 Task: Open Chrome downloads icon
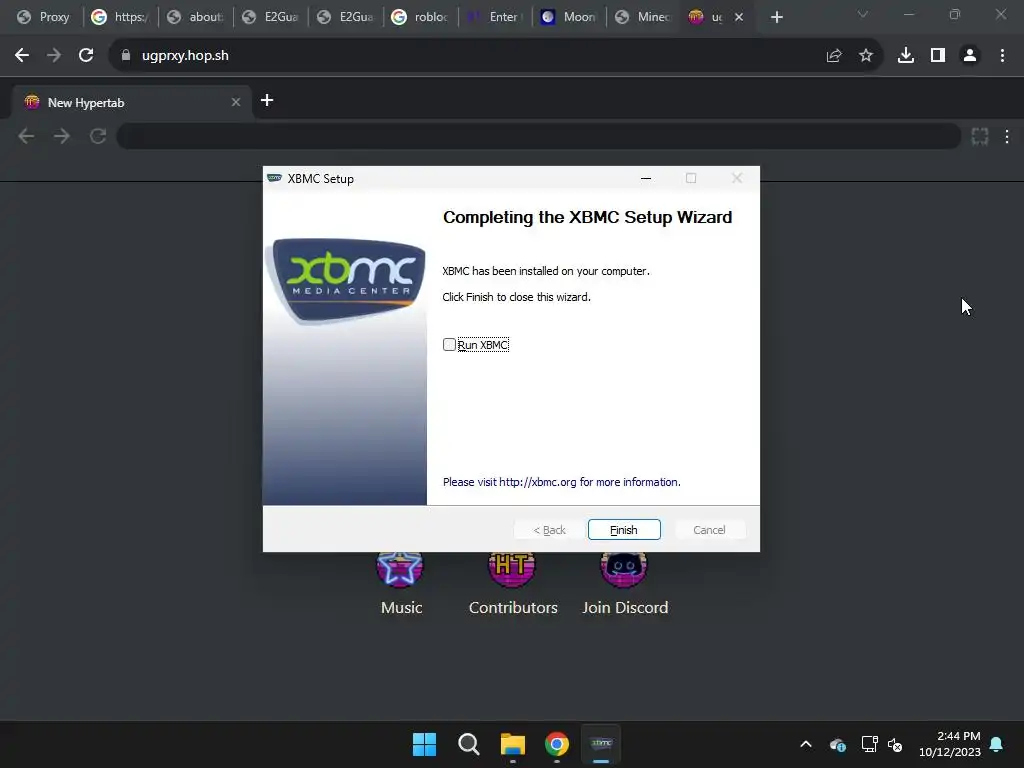pos(906,56)
